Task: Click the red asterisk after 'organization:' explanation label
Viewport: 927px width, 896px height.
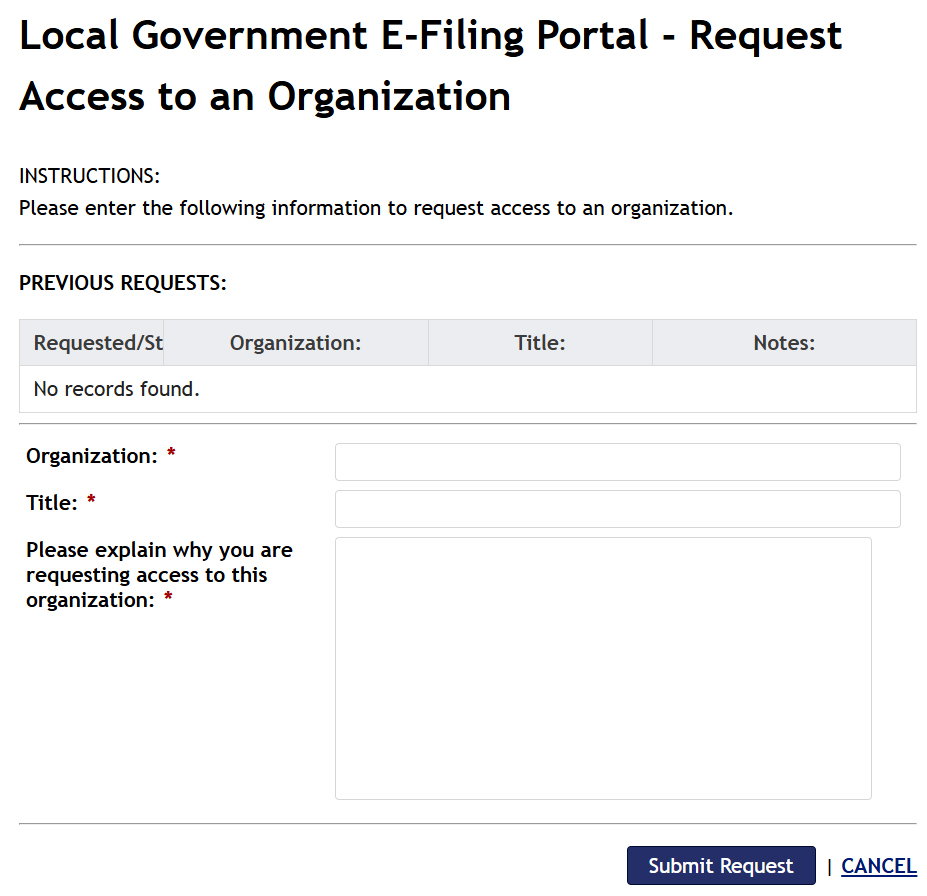Action: coord(168,598)
